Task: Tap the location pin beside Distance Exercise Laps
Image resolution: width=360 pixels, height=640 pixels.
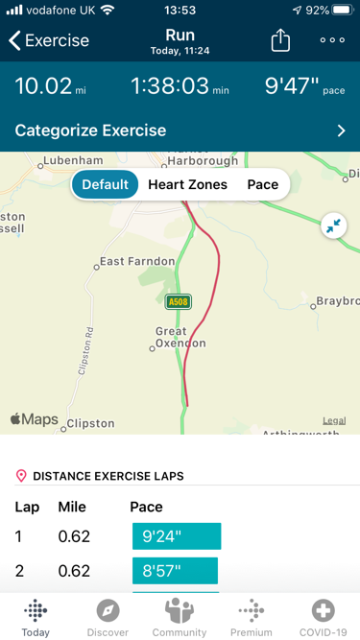Action: 21,476
